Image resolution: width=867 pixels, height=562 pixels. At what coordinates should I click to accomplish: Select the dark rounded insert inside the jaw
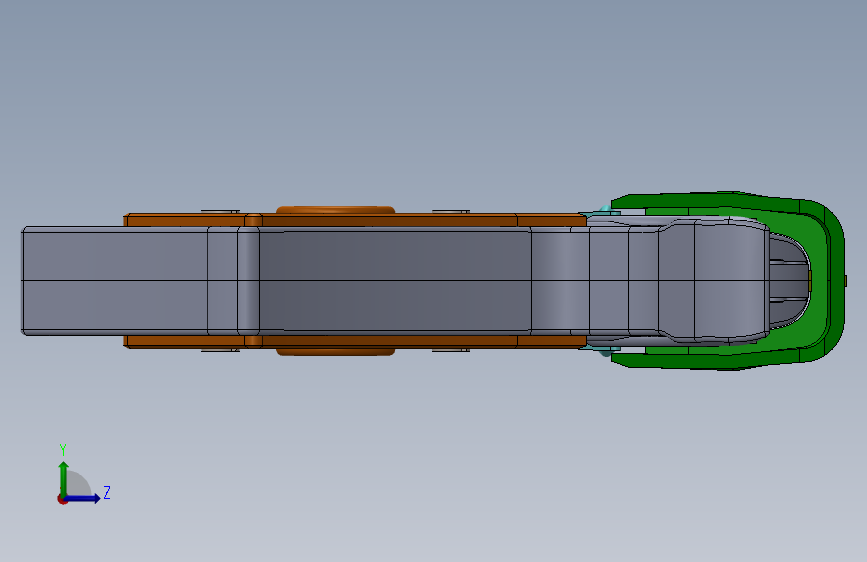789,280
